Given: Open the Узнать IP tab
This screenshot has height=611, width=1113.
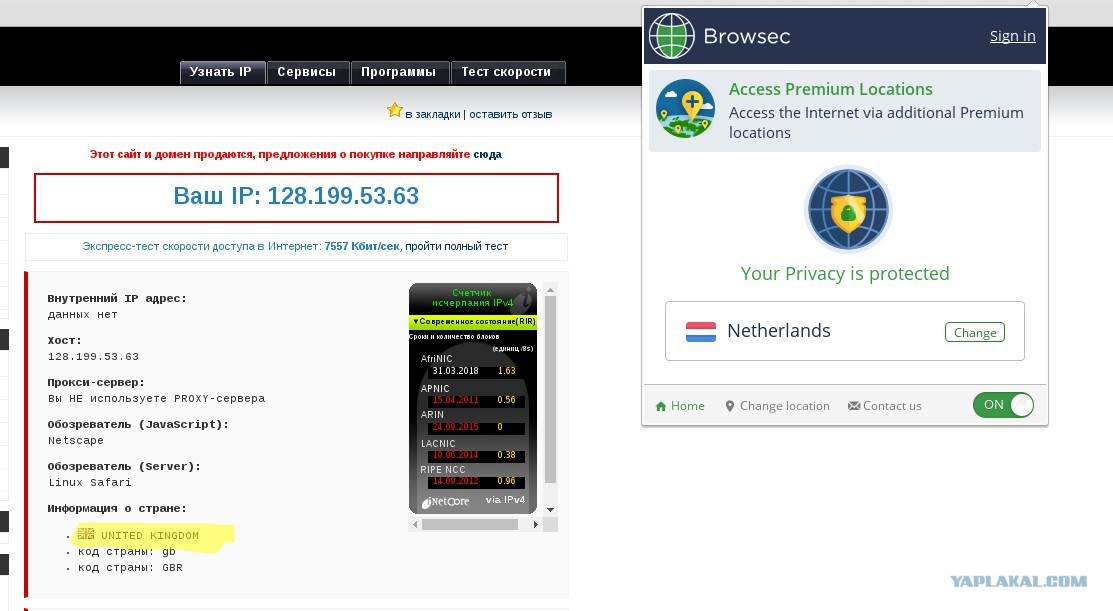Looking at the screenshot, I should (x=221, y=72).
